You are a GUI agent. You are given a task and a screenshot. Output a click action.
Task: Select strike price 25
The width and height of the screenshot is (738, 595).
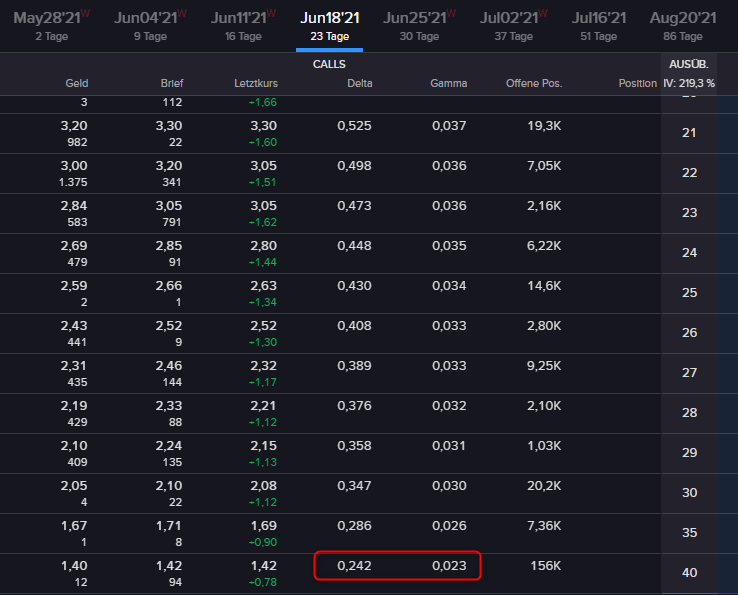[689, 293]
